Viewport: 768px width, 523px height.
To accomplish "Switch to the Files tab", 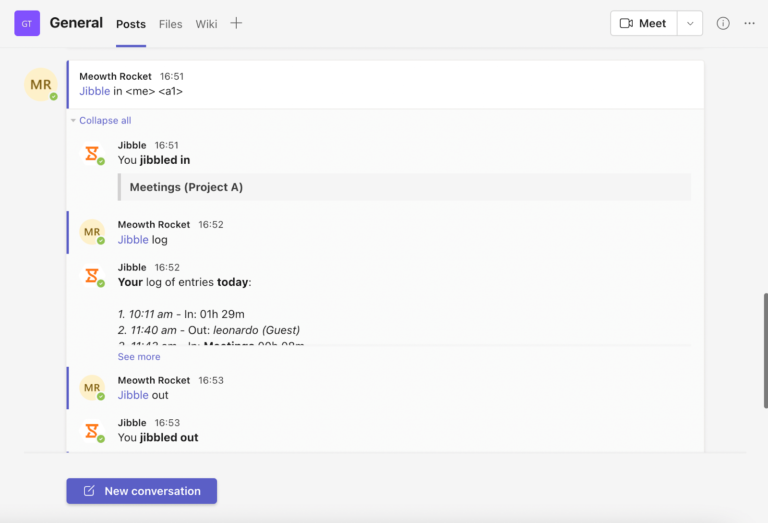I will point(170,24).
